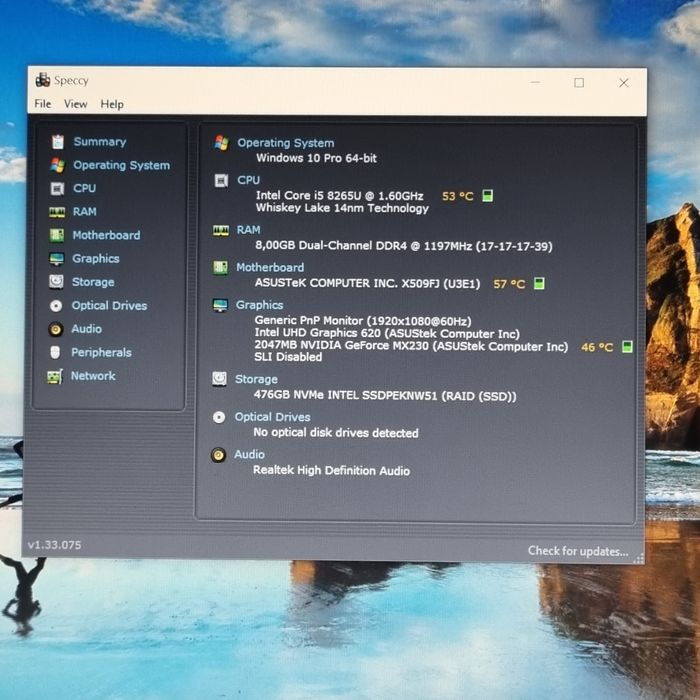Click Speccy app icon in title bar
The width and height of the screenshot is (700, 700).
[x=43, y=80]
